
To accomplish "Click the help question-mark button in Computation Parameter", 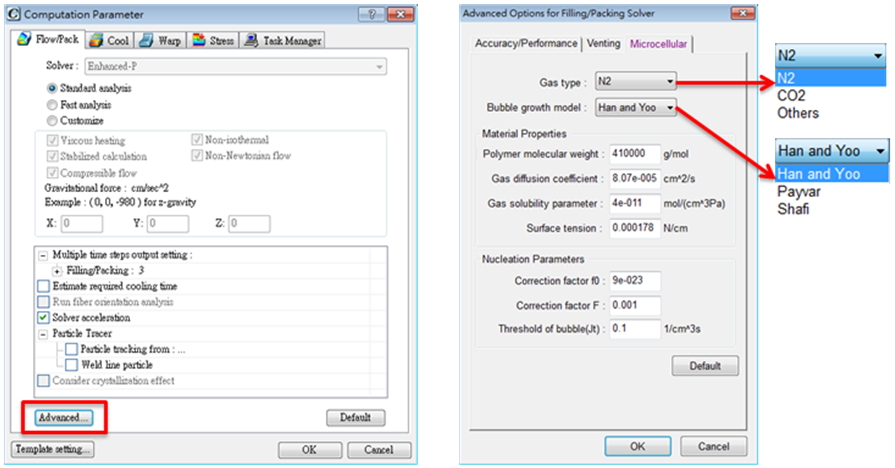I will point(372,14).
